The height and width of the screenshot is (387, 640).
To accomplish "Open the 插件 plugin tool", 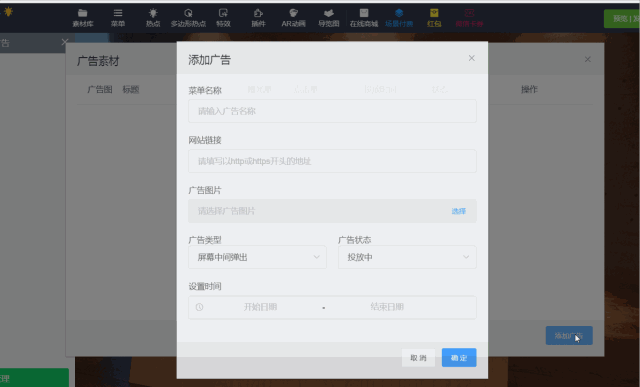I will click(x=258, y=18).
